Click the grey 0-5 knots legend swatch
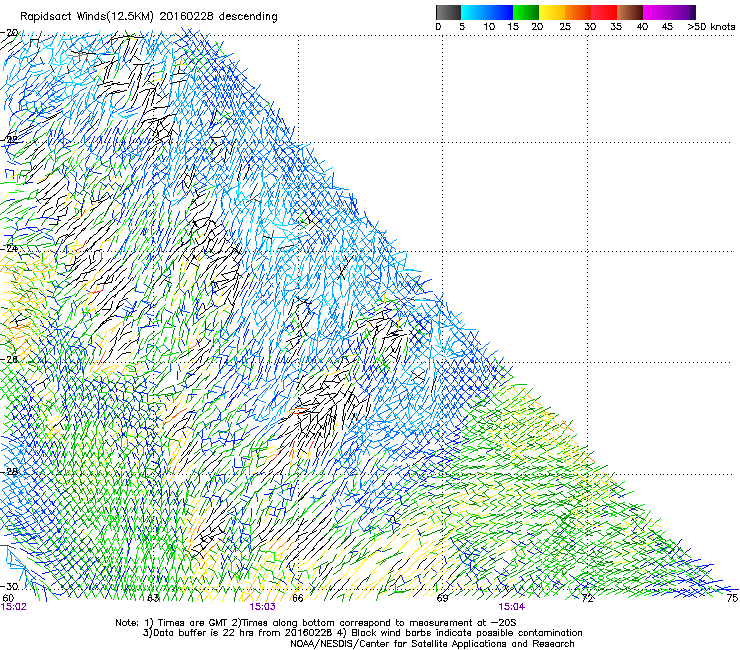This screenshot has width=740, height=650. [448, 12]
